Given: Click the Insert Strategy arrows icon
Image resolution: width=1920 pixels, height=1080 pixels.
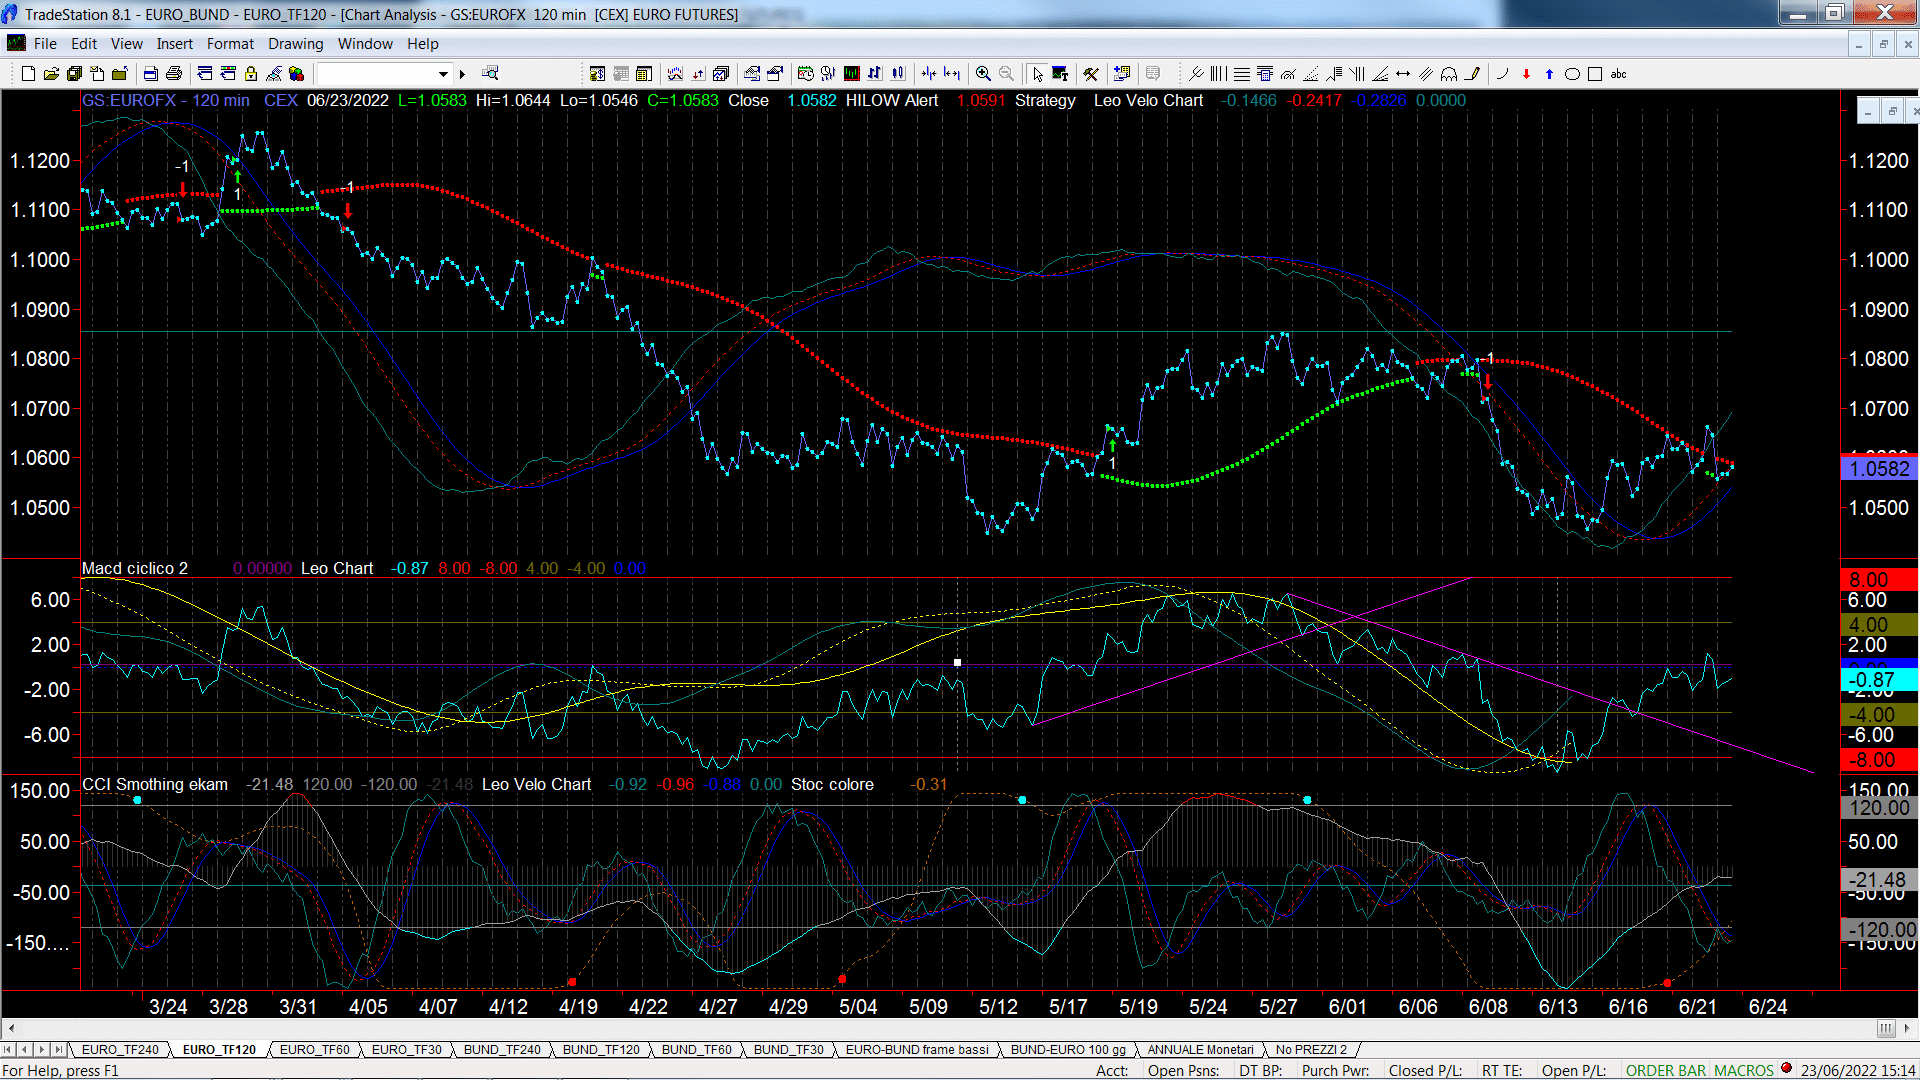Looking at the screenshot, I should click(x=698, y=73).
